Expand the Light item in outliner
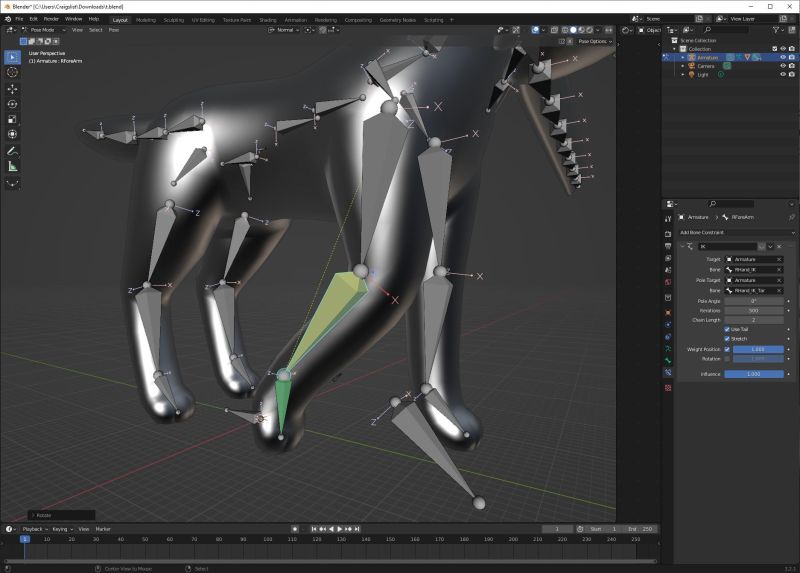The width and height of the screenshot is (800, 573). pyautogui.click(x=683, y=75)
